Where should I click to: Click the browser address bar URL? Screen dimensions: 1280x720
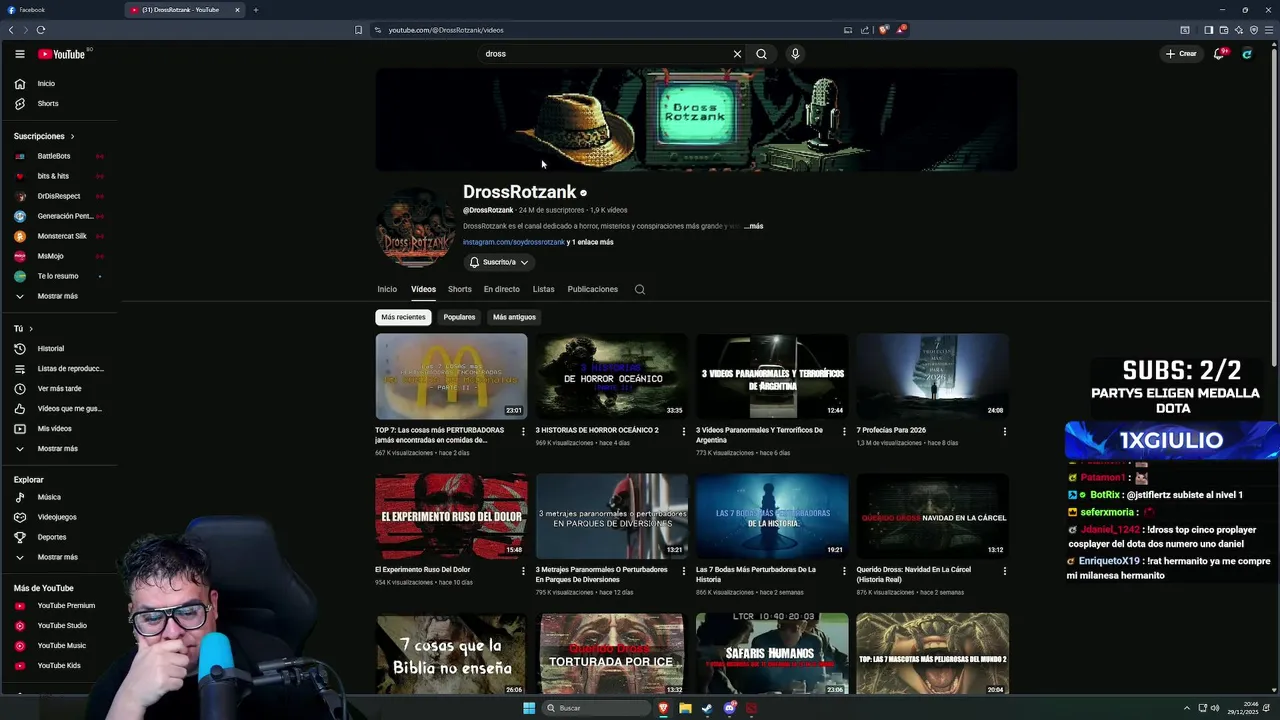[446, 30]
